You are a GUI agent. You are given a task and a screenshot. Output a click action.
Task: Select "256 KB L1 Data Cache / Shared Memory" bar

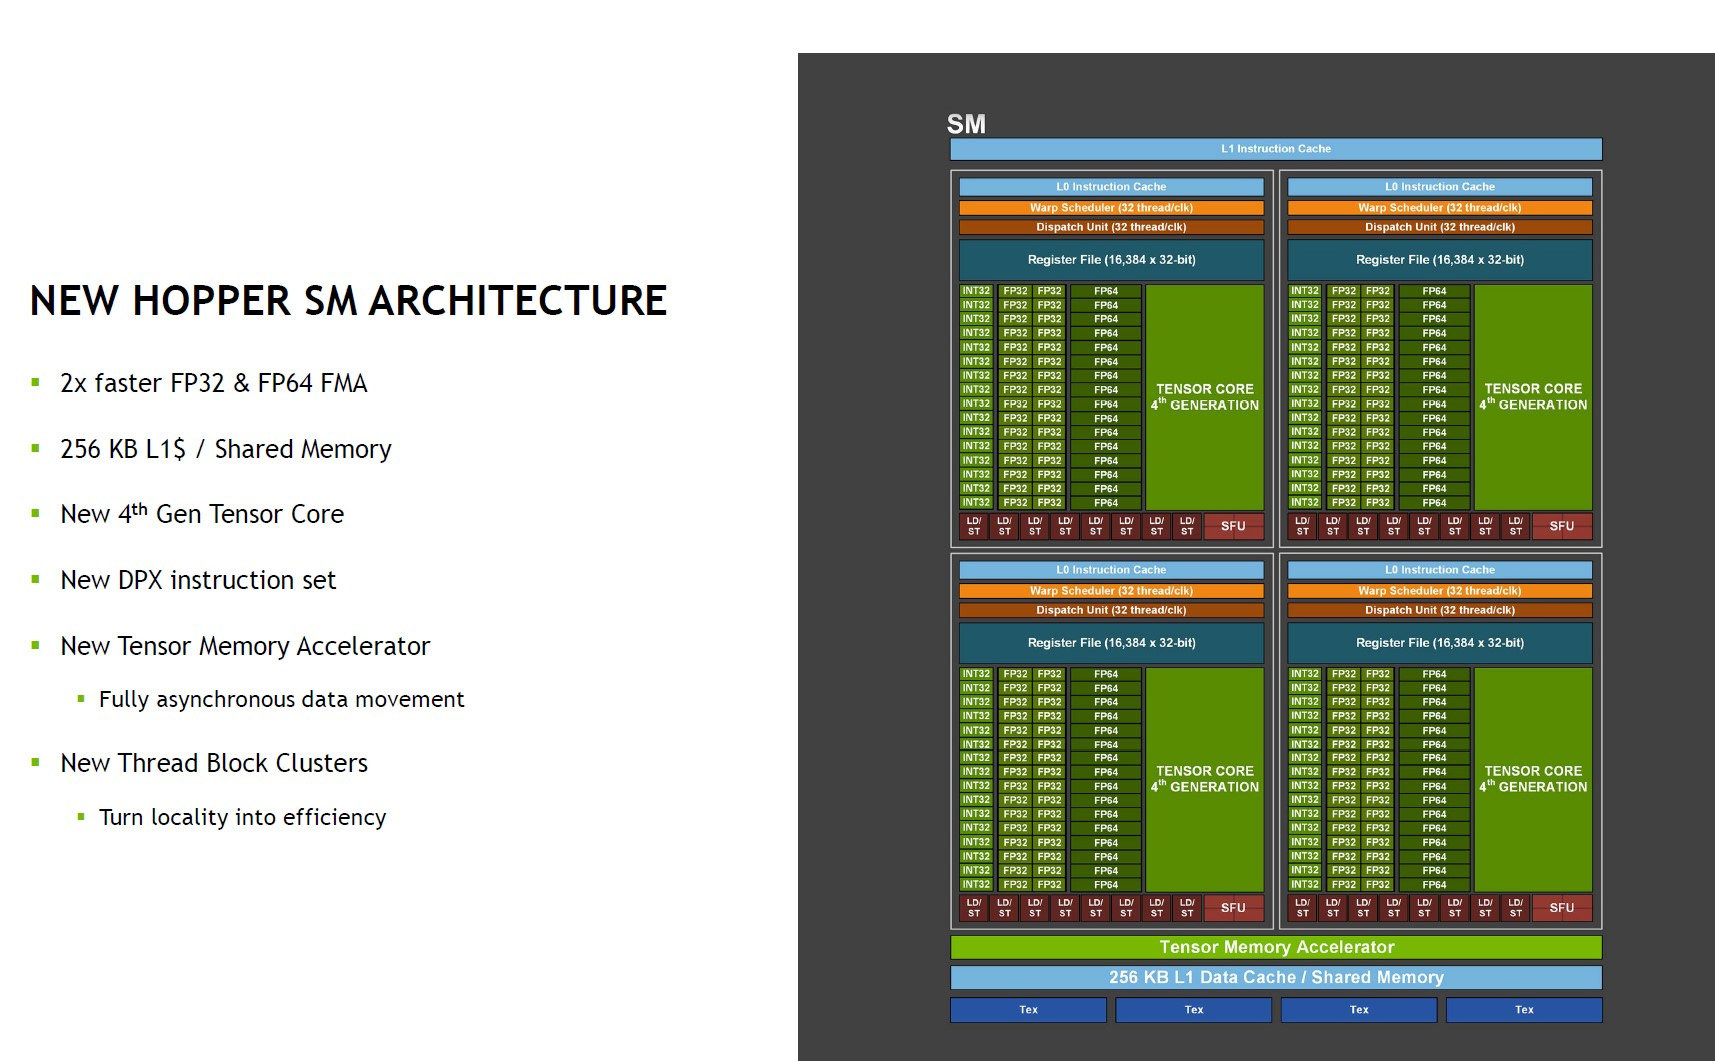point(1276,977)
